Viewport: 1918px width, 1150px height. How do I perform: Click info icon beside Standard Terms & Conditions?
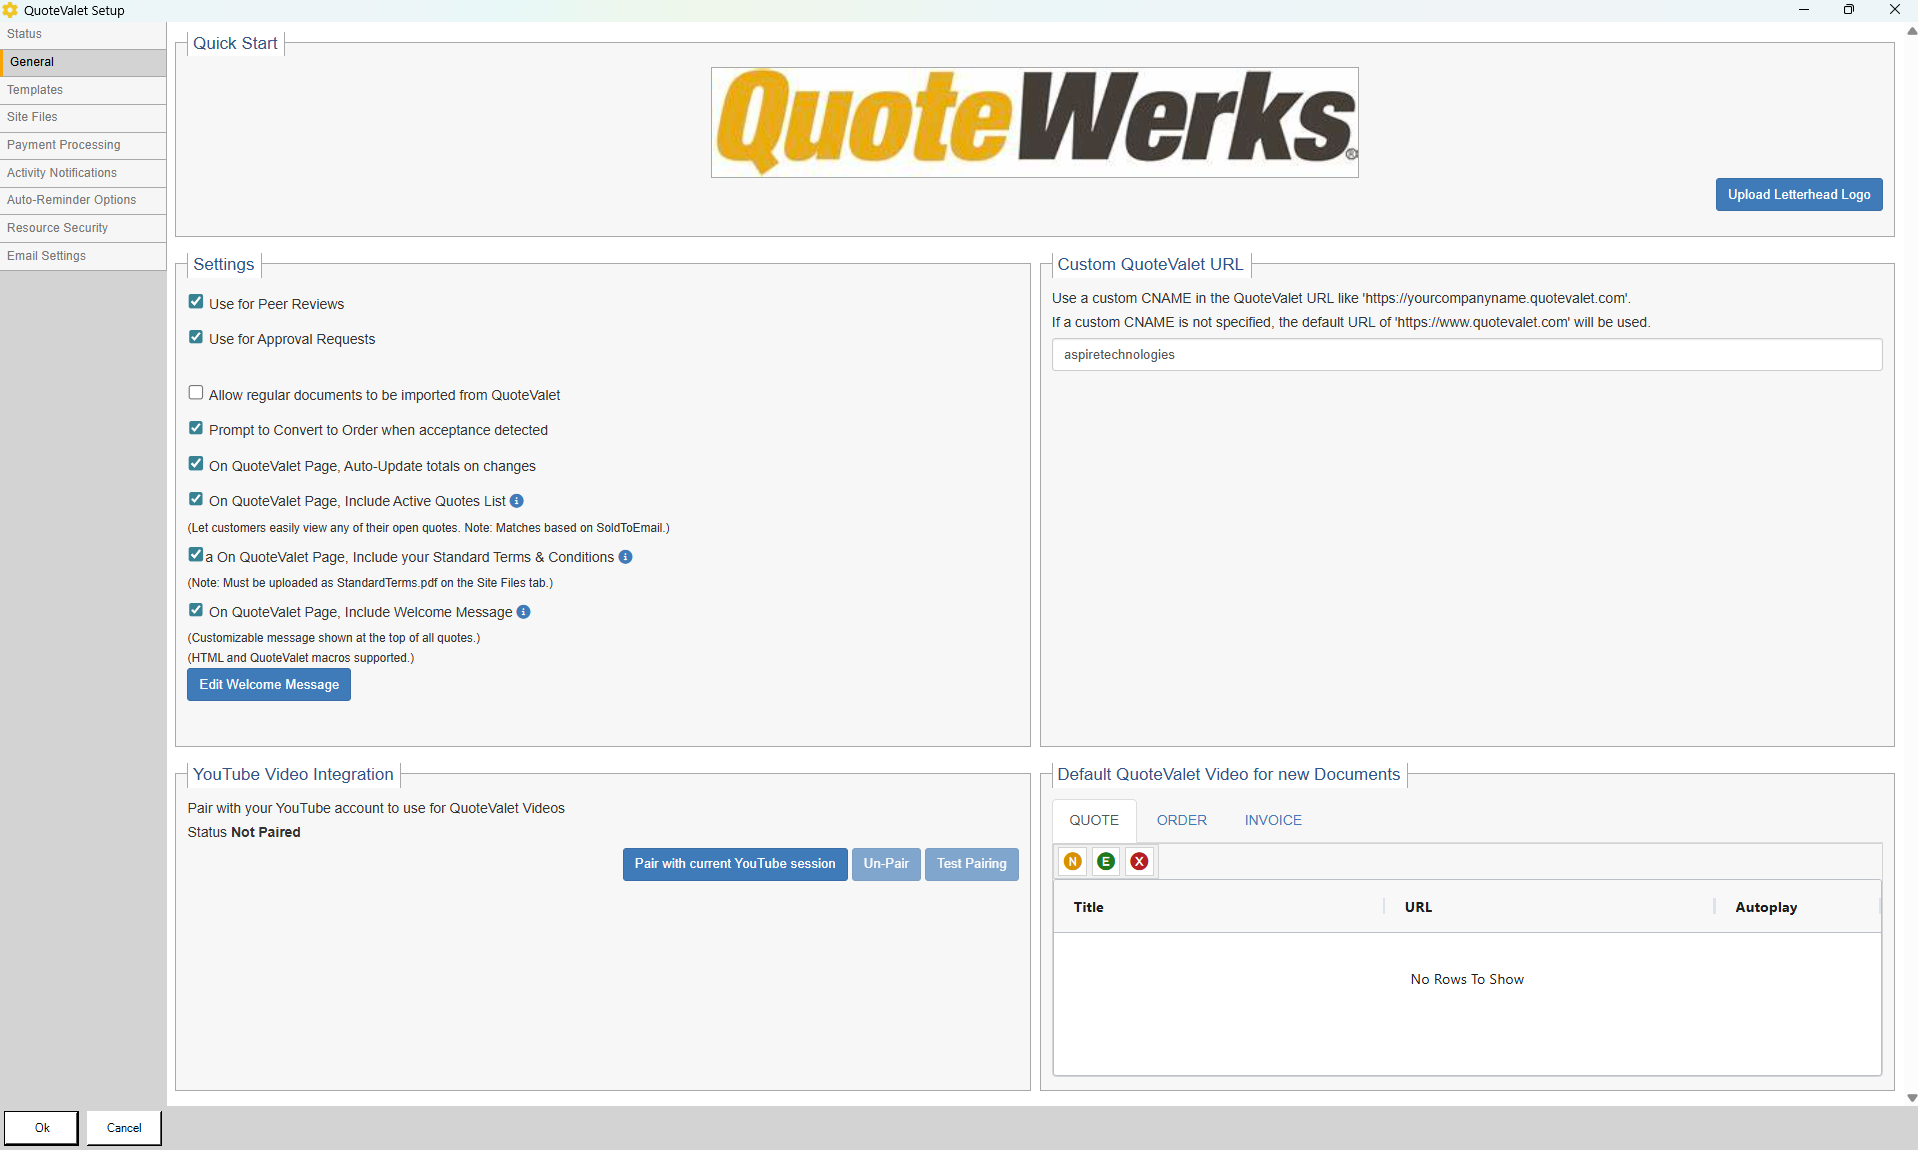click(x=625, y=557)
